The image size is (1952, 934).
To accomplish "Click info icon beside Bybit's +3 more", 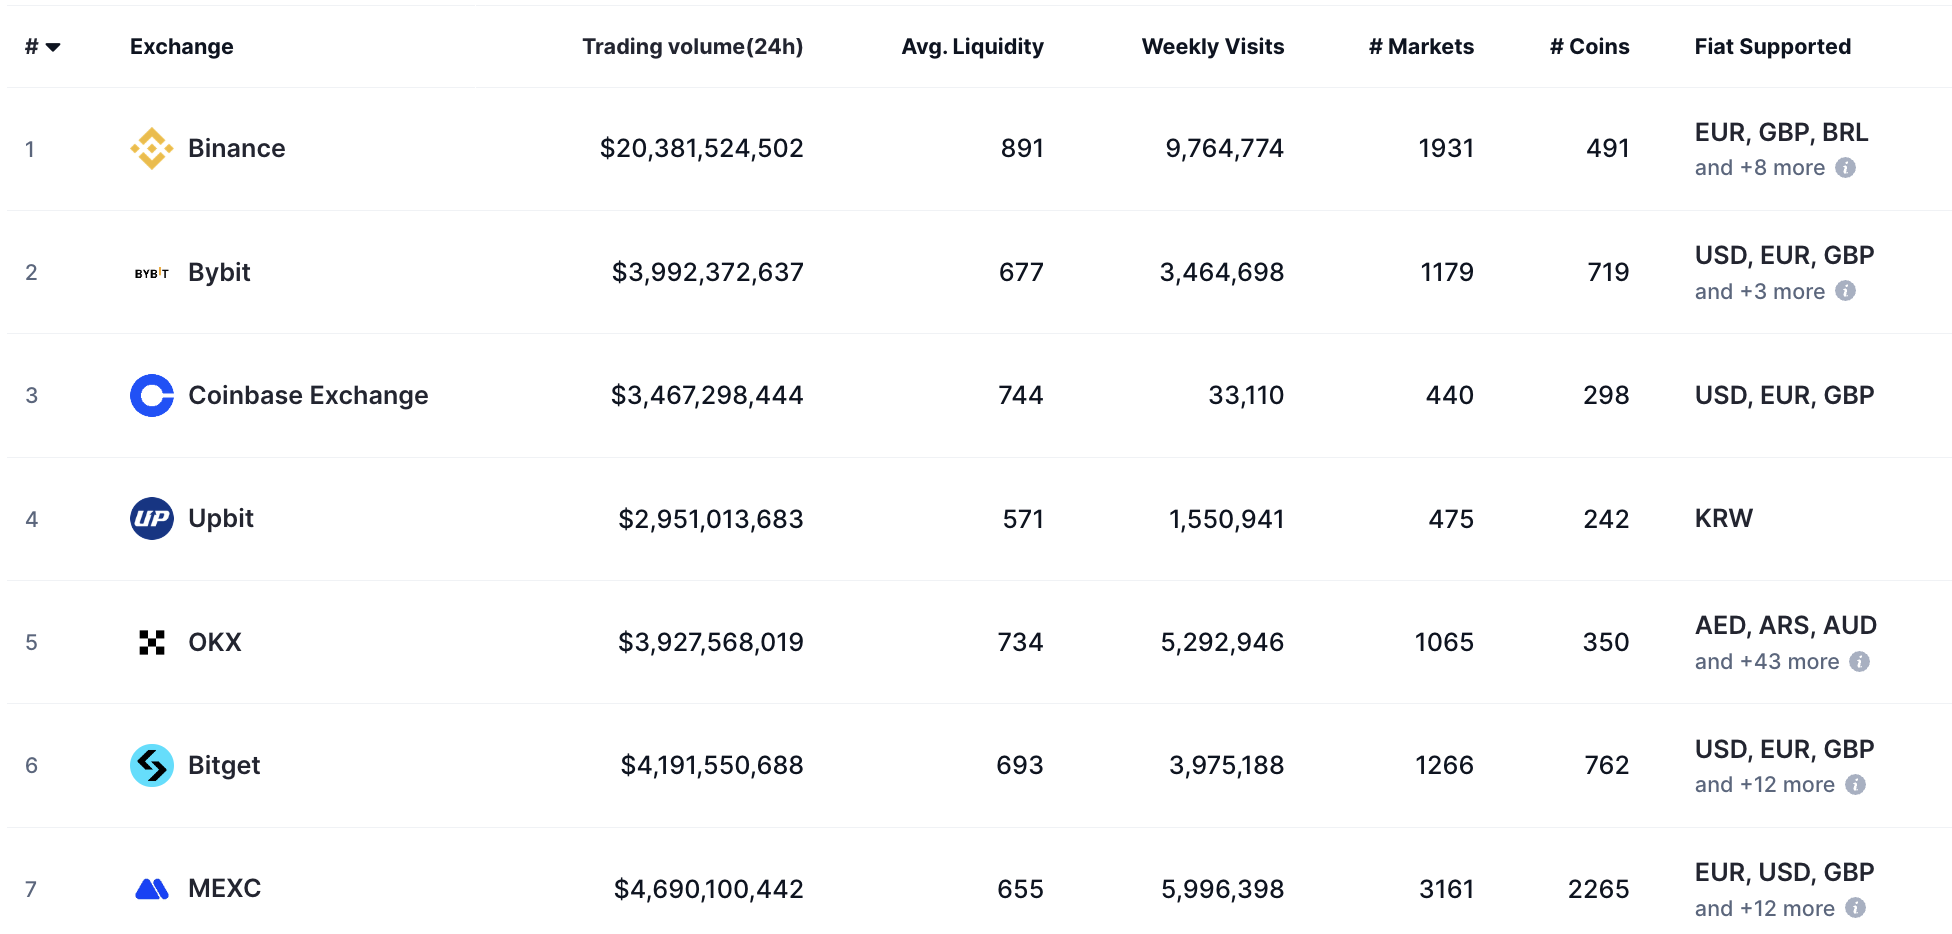I will pos(1846,291).
